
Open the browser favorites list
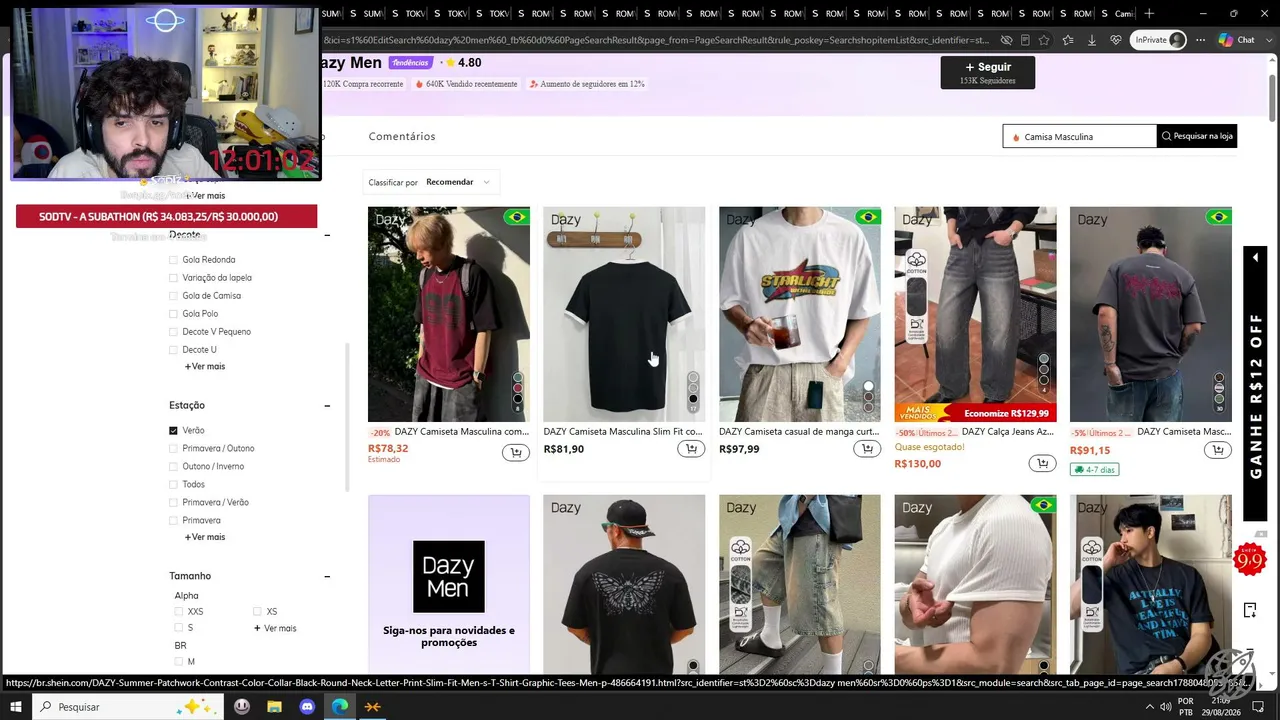point(1068,40)
